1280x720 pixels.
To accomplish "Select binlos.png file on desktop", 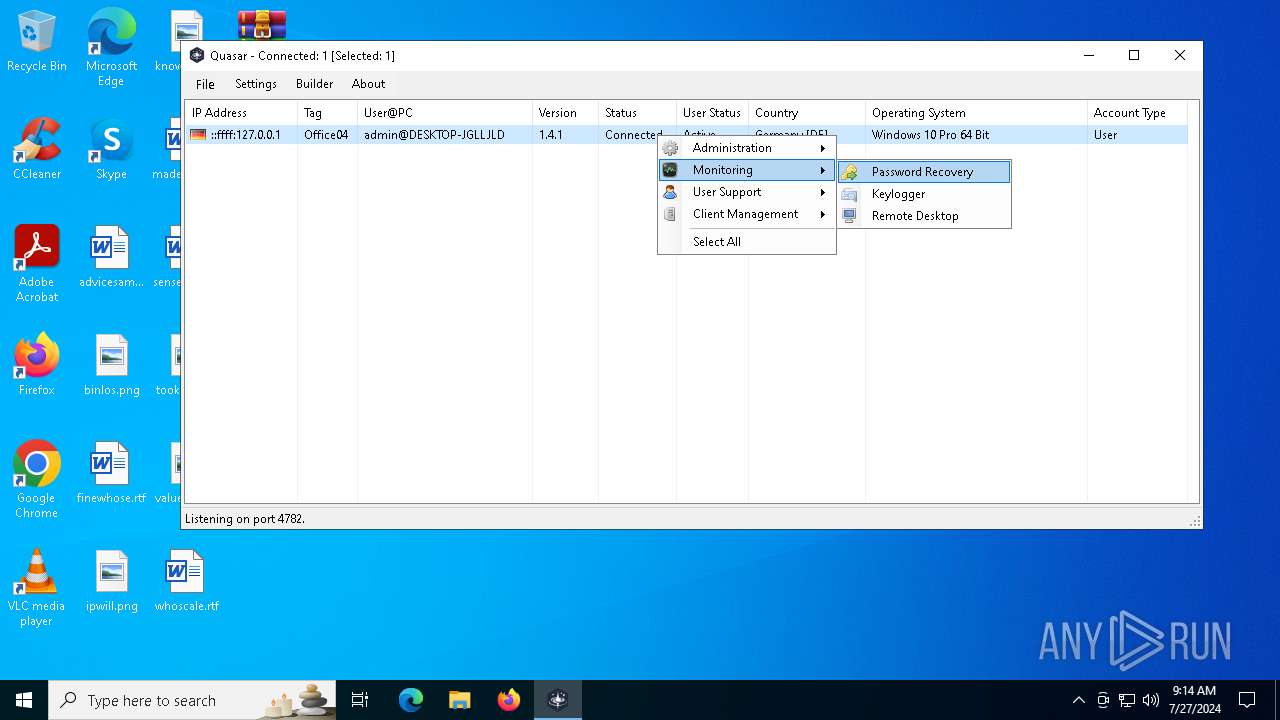I will pos(111,366).
